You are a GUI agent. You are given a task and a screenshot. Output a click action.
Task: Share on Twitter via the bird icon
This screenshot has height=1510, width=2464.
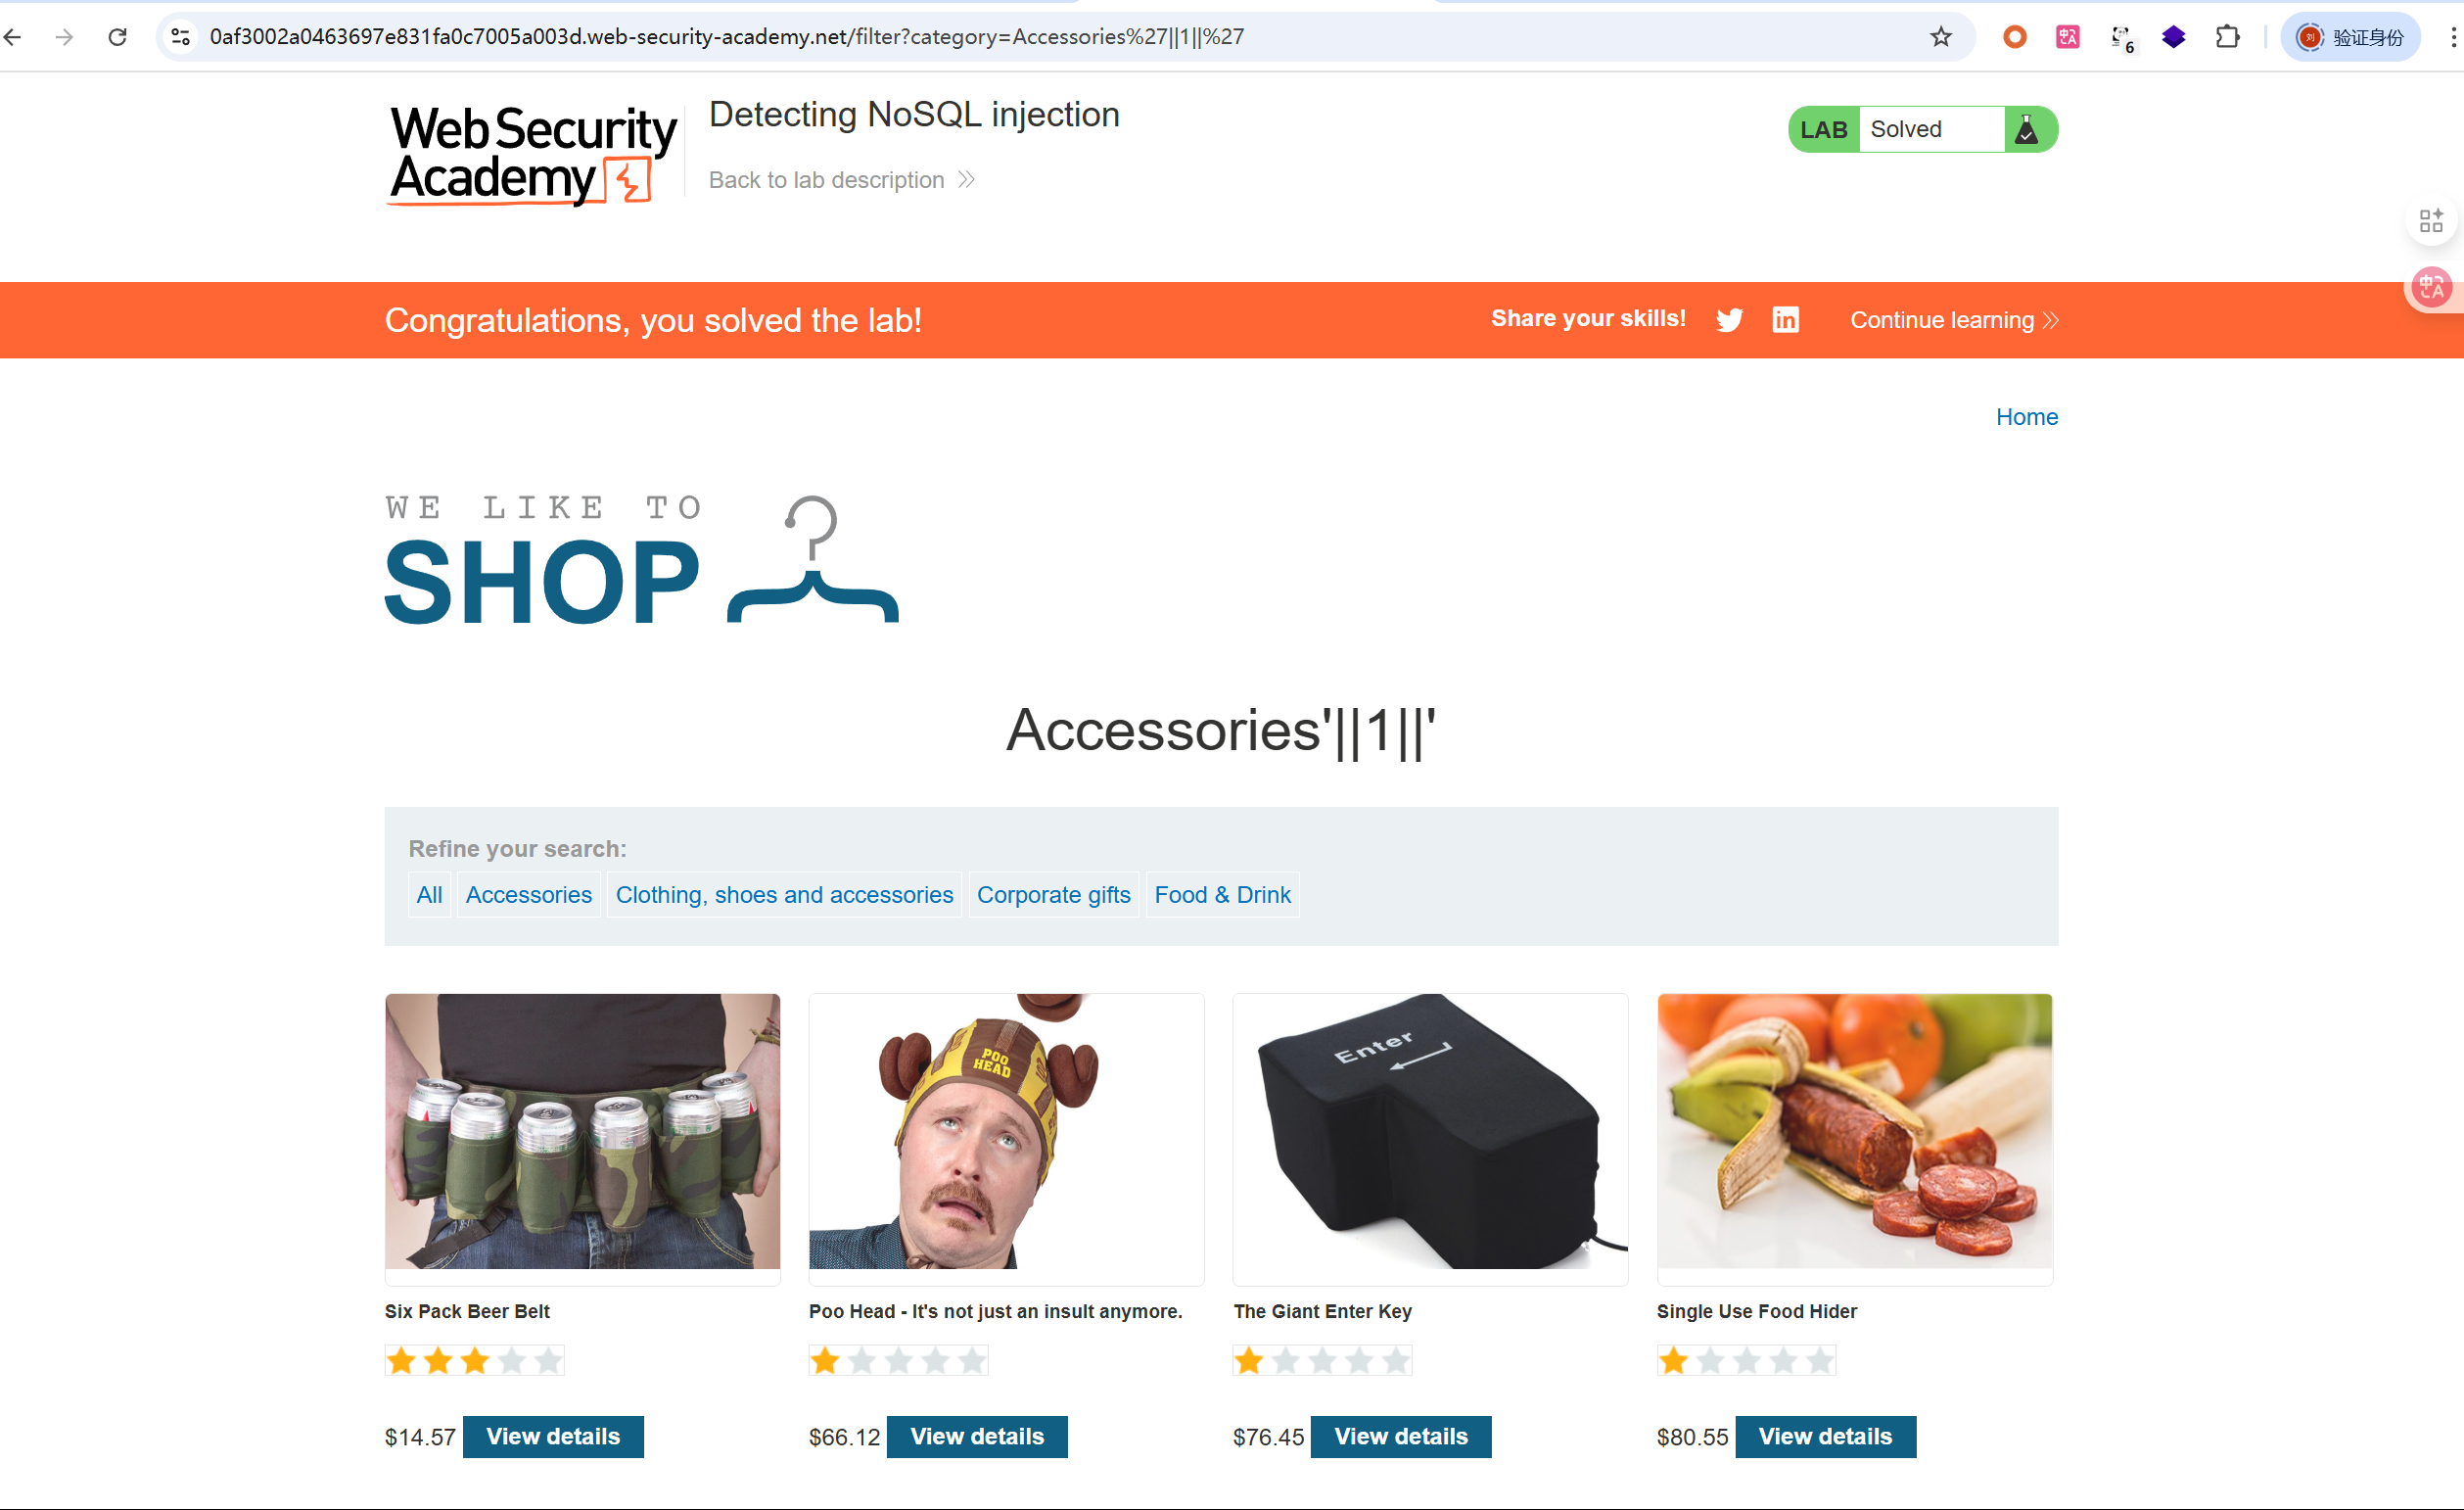pos(1729,320)
